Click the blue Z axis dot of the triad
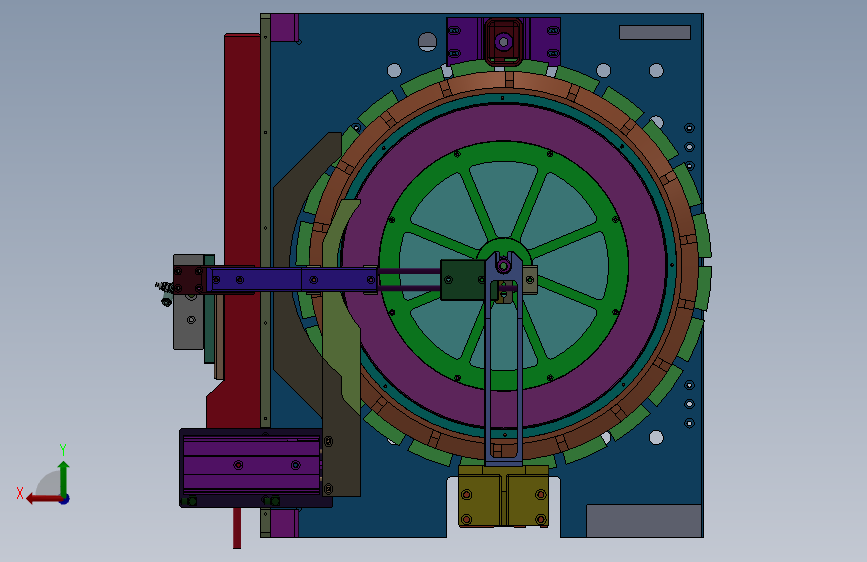The height and width of the screenshot is (562, 867). click(65, 499)
